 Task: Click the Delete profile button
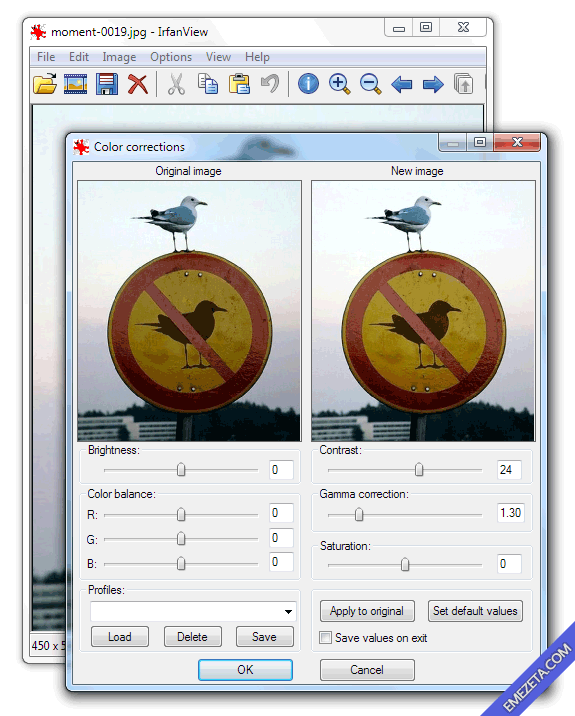pyautogui.click(x=192, y=637)
